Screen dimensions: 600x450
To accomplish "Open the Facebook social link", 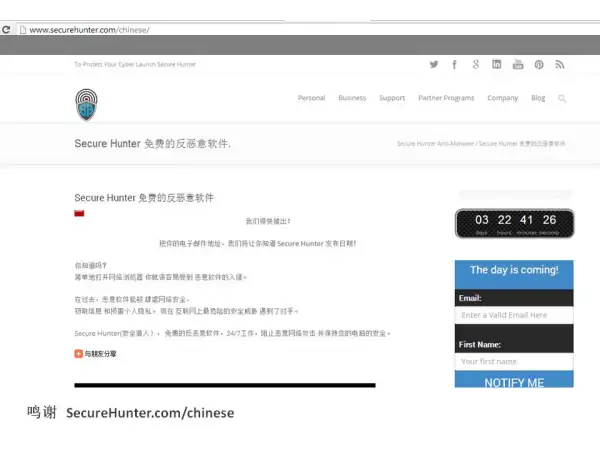I will 454,64.
